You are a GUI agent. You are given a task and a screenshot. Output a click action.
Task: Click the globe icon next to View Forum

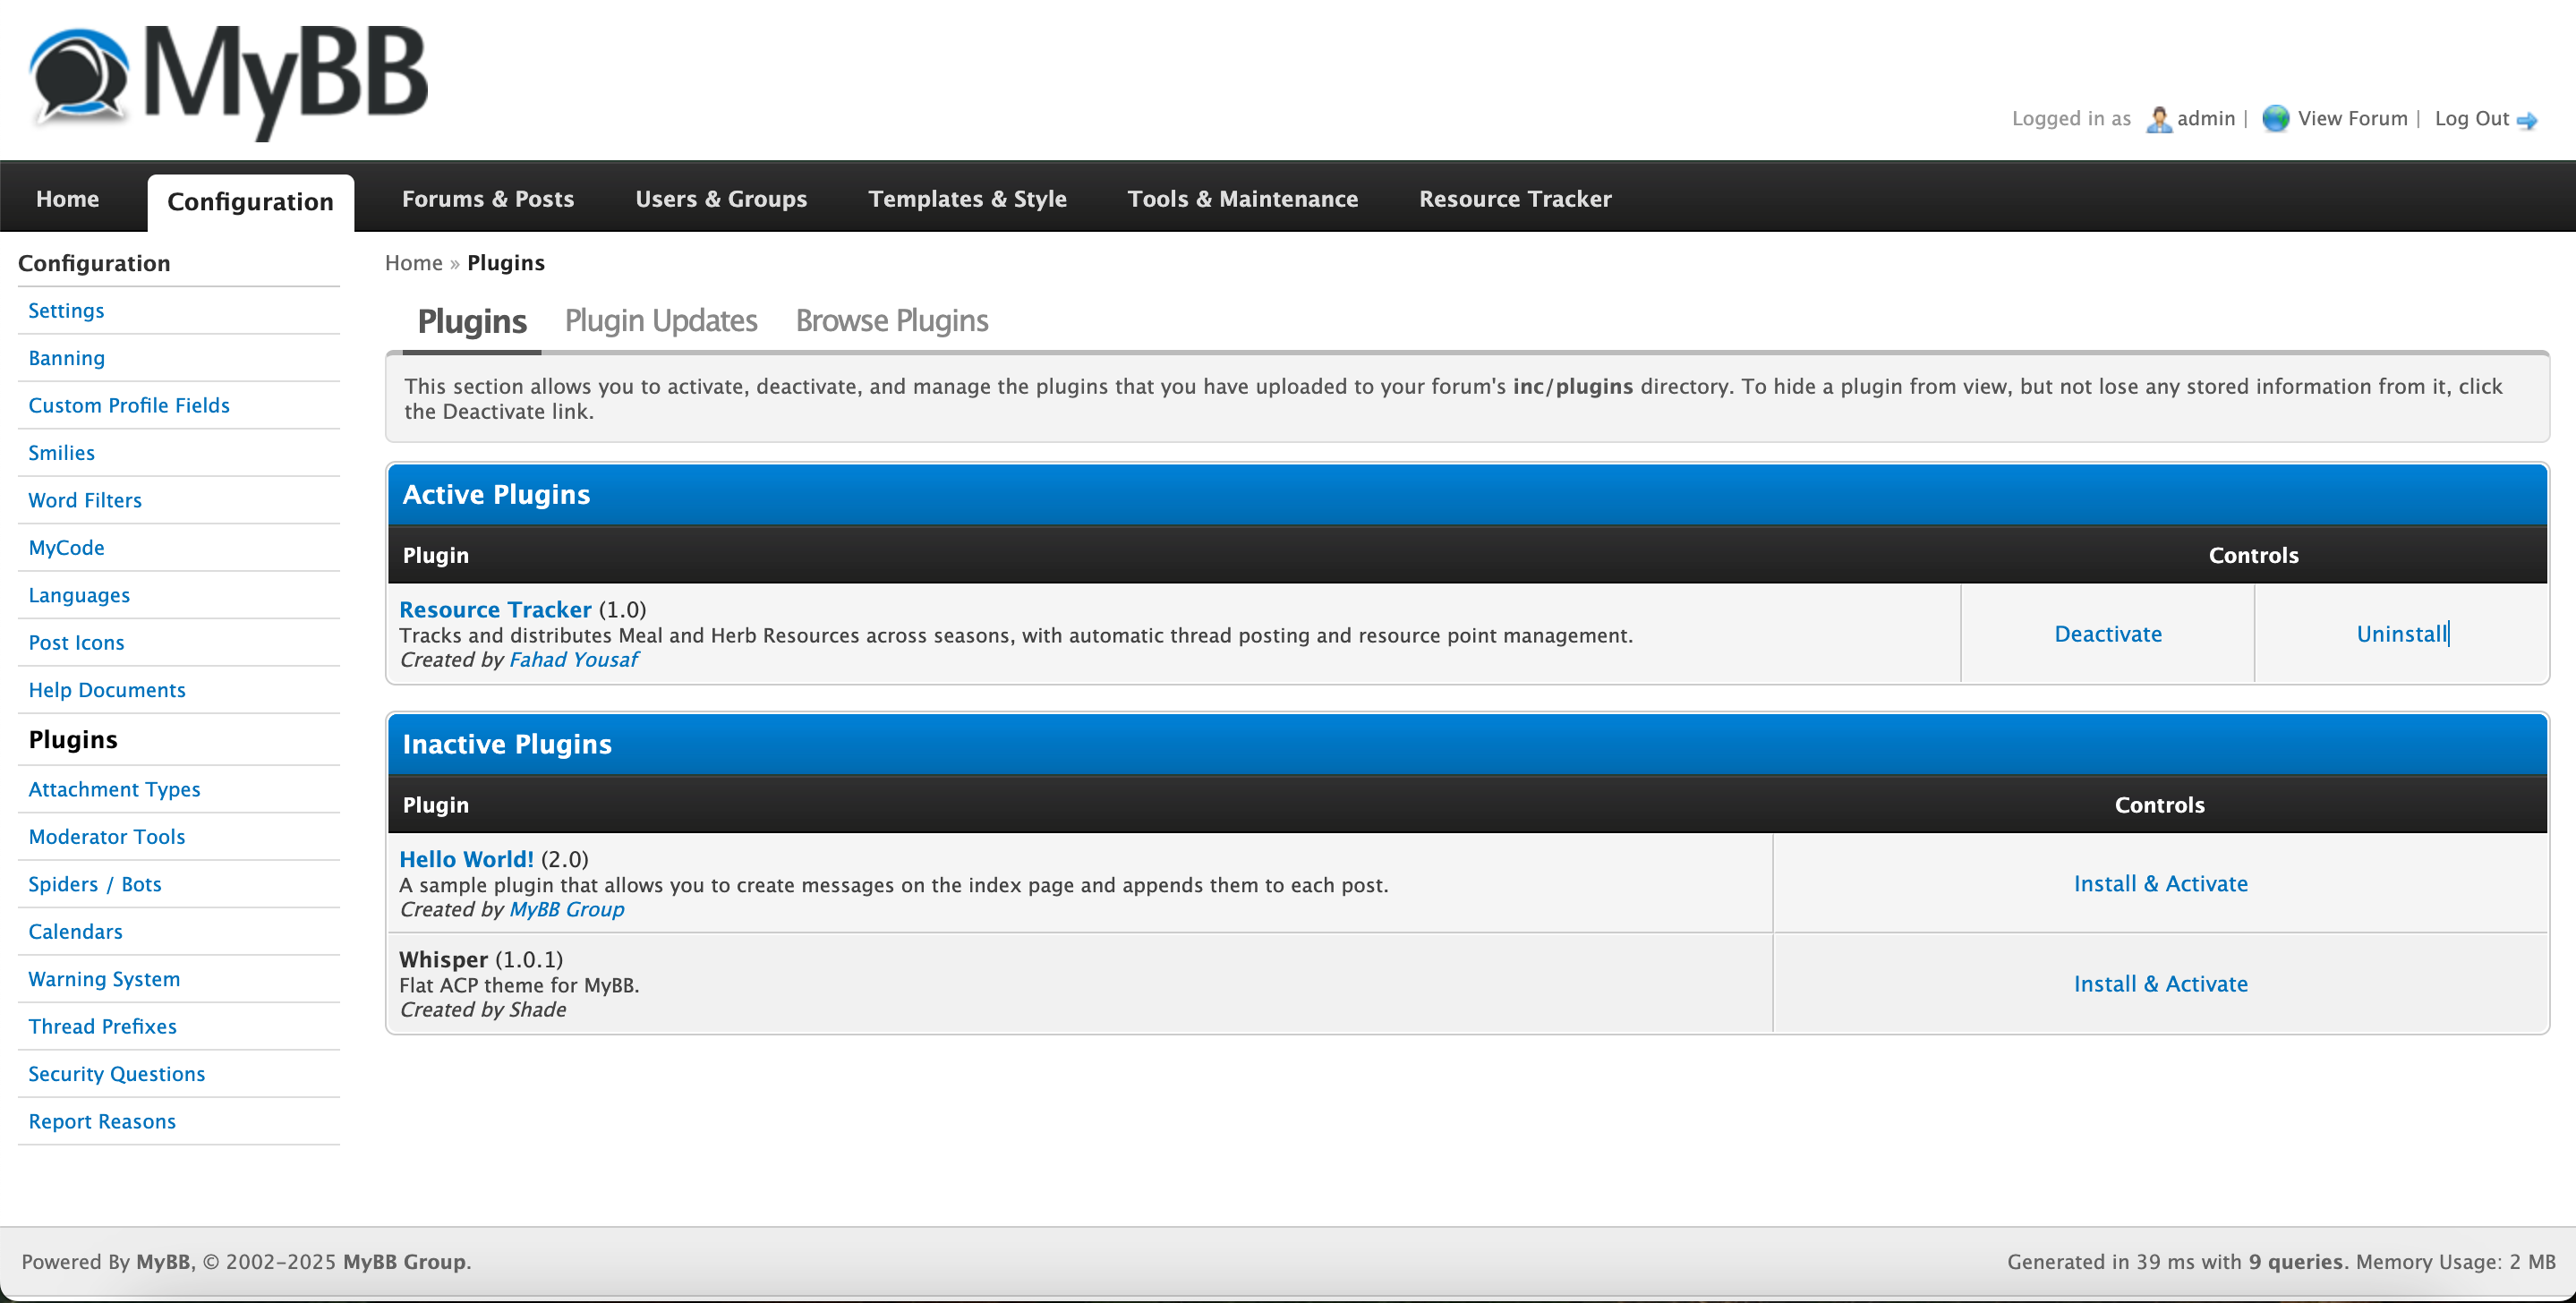pos(2277,117)
